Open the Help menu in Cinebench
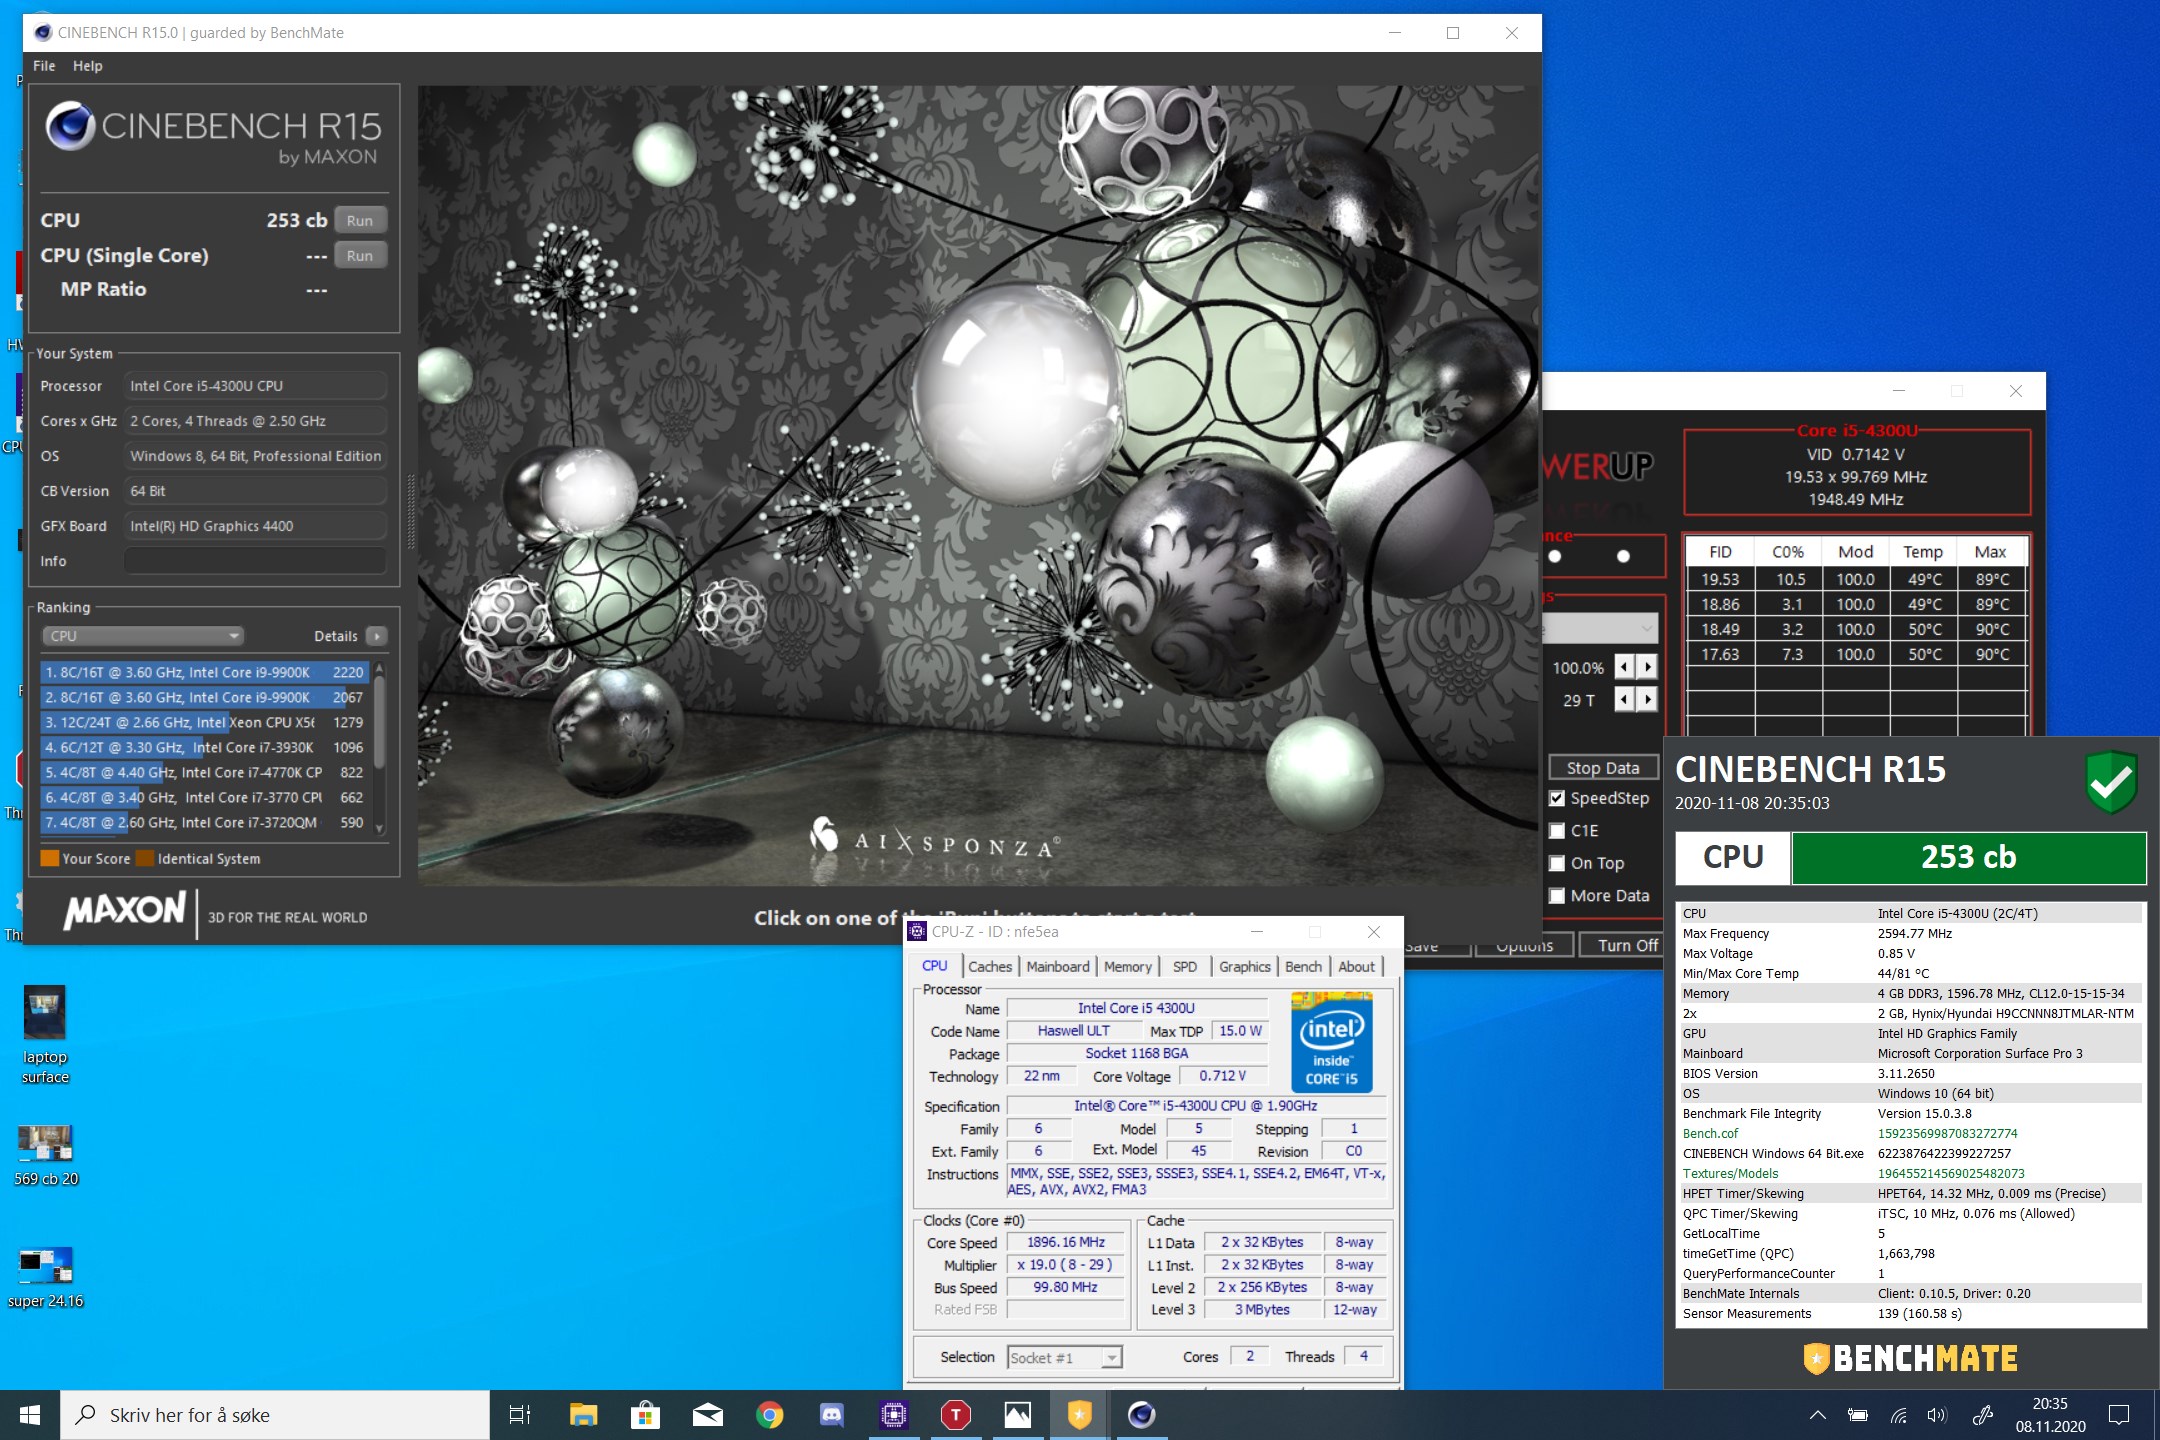 [x=88, y=66]
